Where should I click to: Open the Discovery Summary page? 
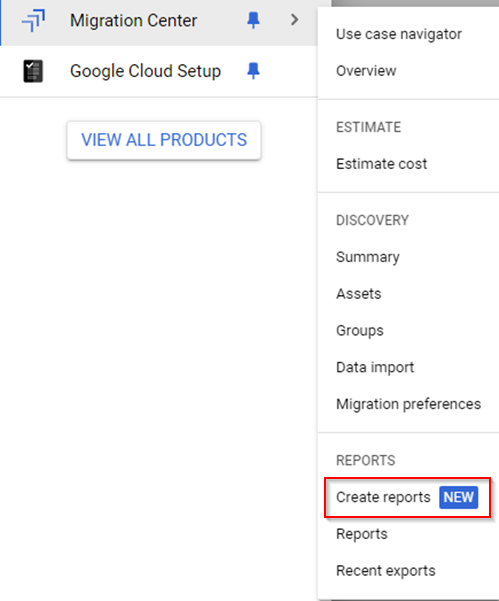pos(368,257)
